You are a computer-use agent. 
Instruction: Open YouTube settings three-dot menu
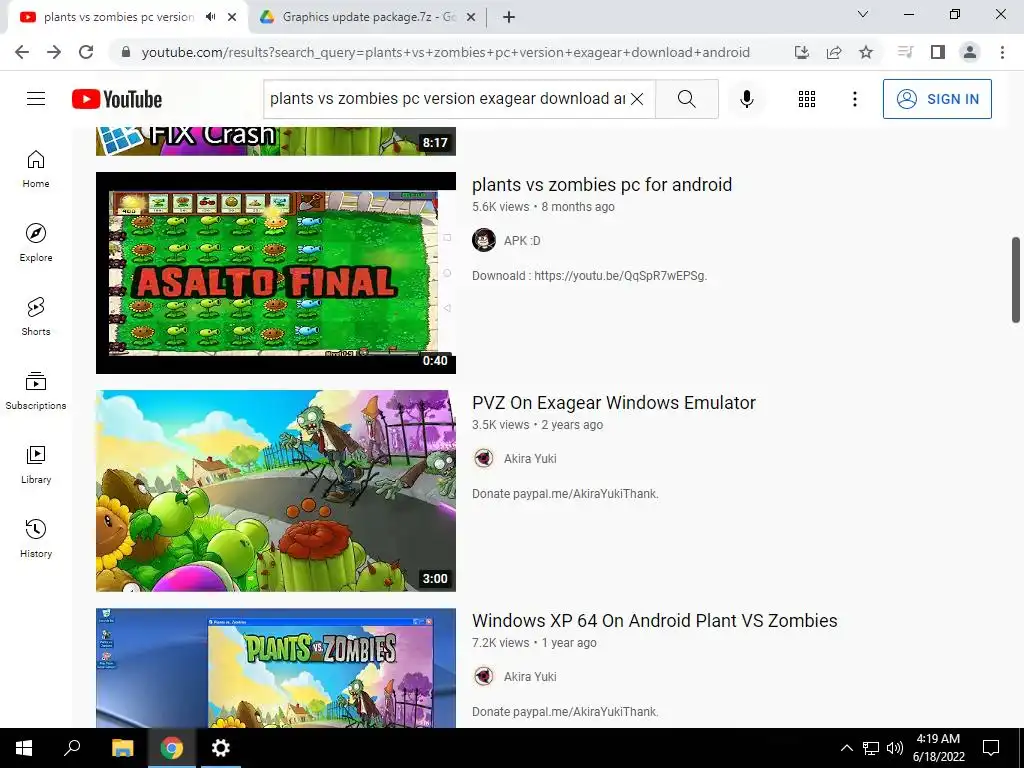tap(854, 99)
